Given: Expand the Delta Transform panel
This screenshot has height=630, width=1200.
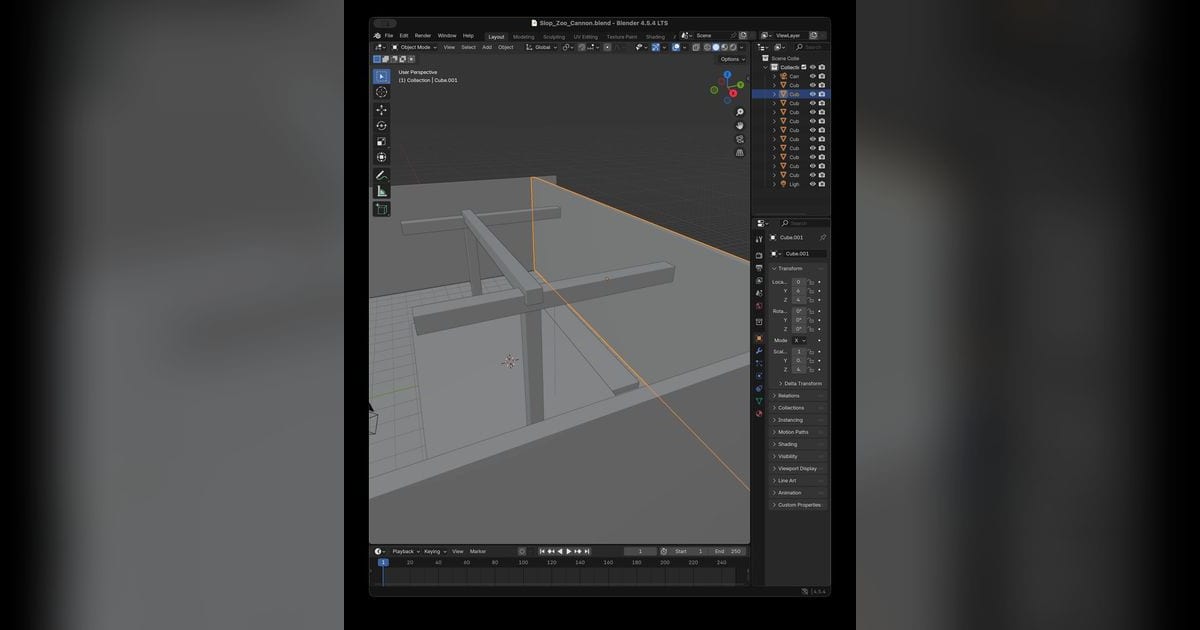Looking at the screenshot, I should pyautogui.click(x=802, y=383).
